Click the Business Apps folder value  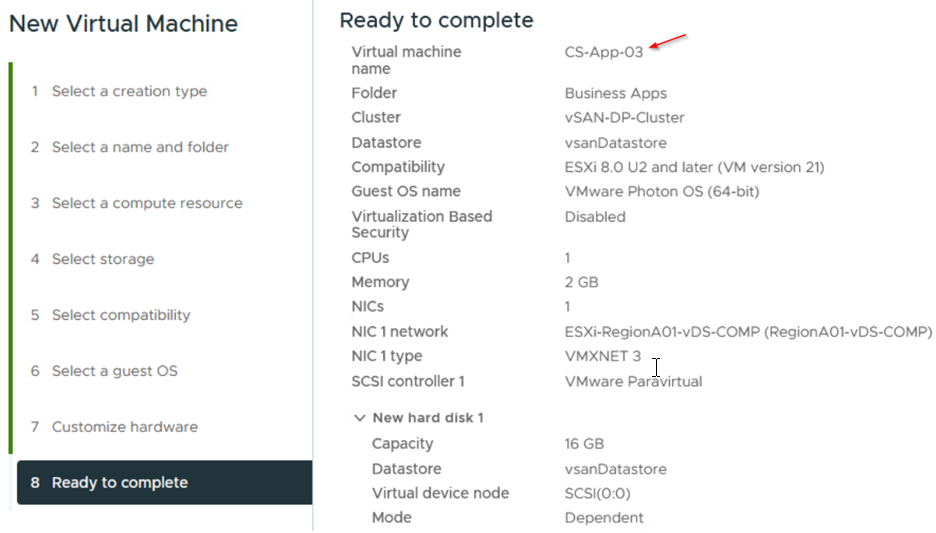(x=615, y=94)
